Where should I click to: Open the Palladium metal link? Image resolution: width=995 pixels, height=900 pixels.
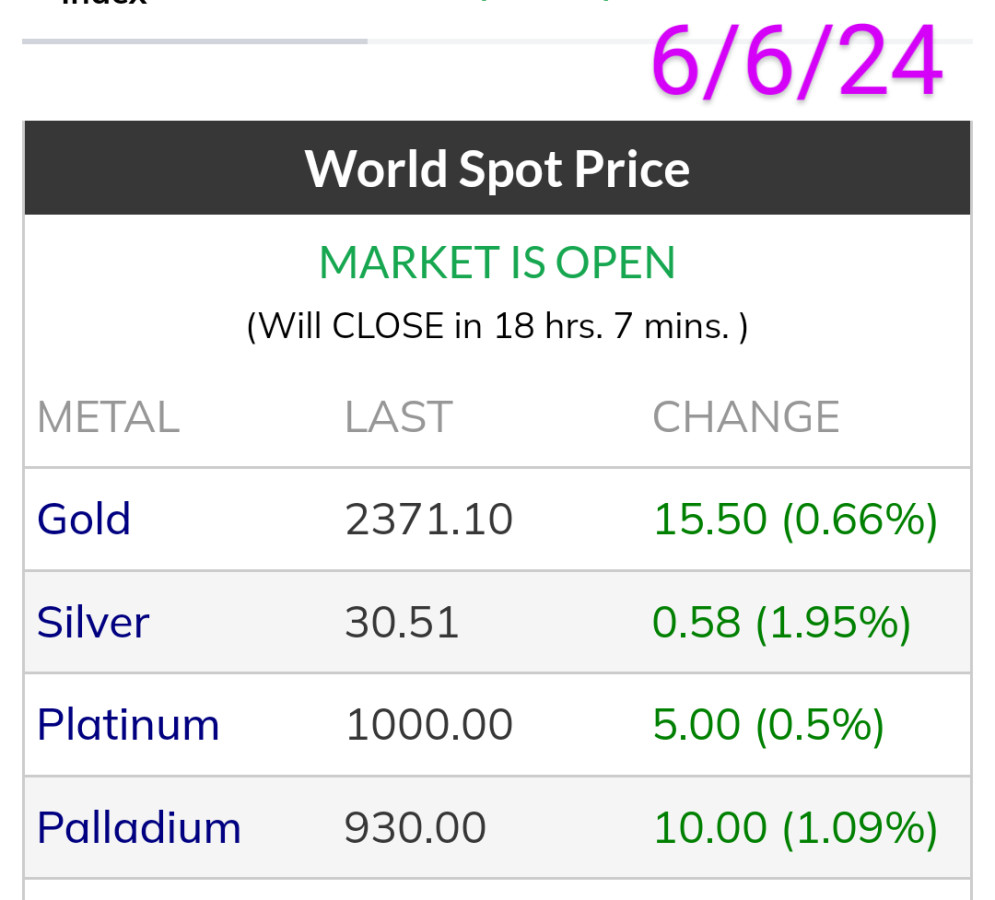[x=139, y=828]
